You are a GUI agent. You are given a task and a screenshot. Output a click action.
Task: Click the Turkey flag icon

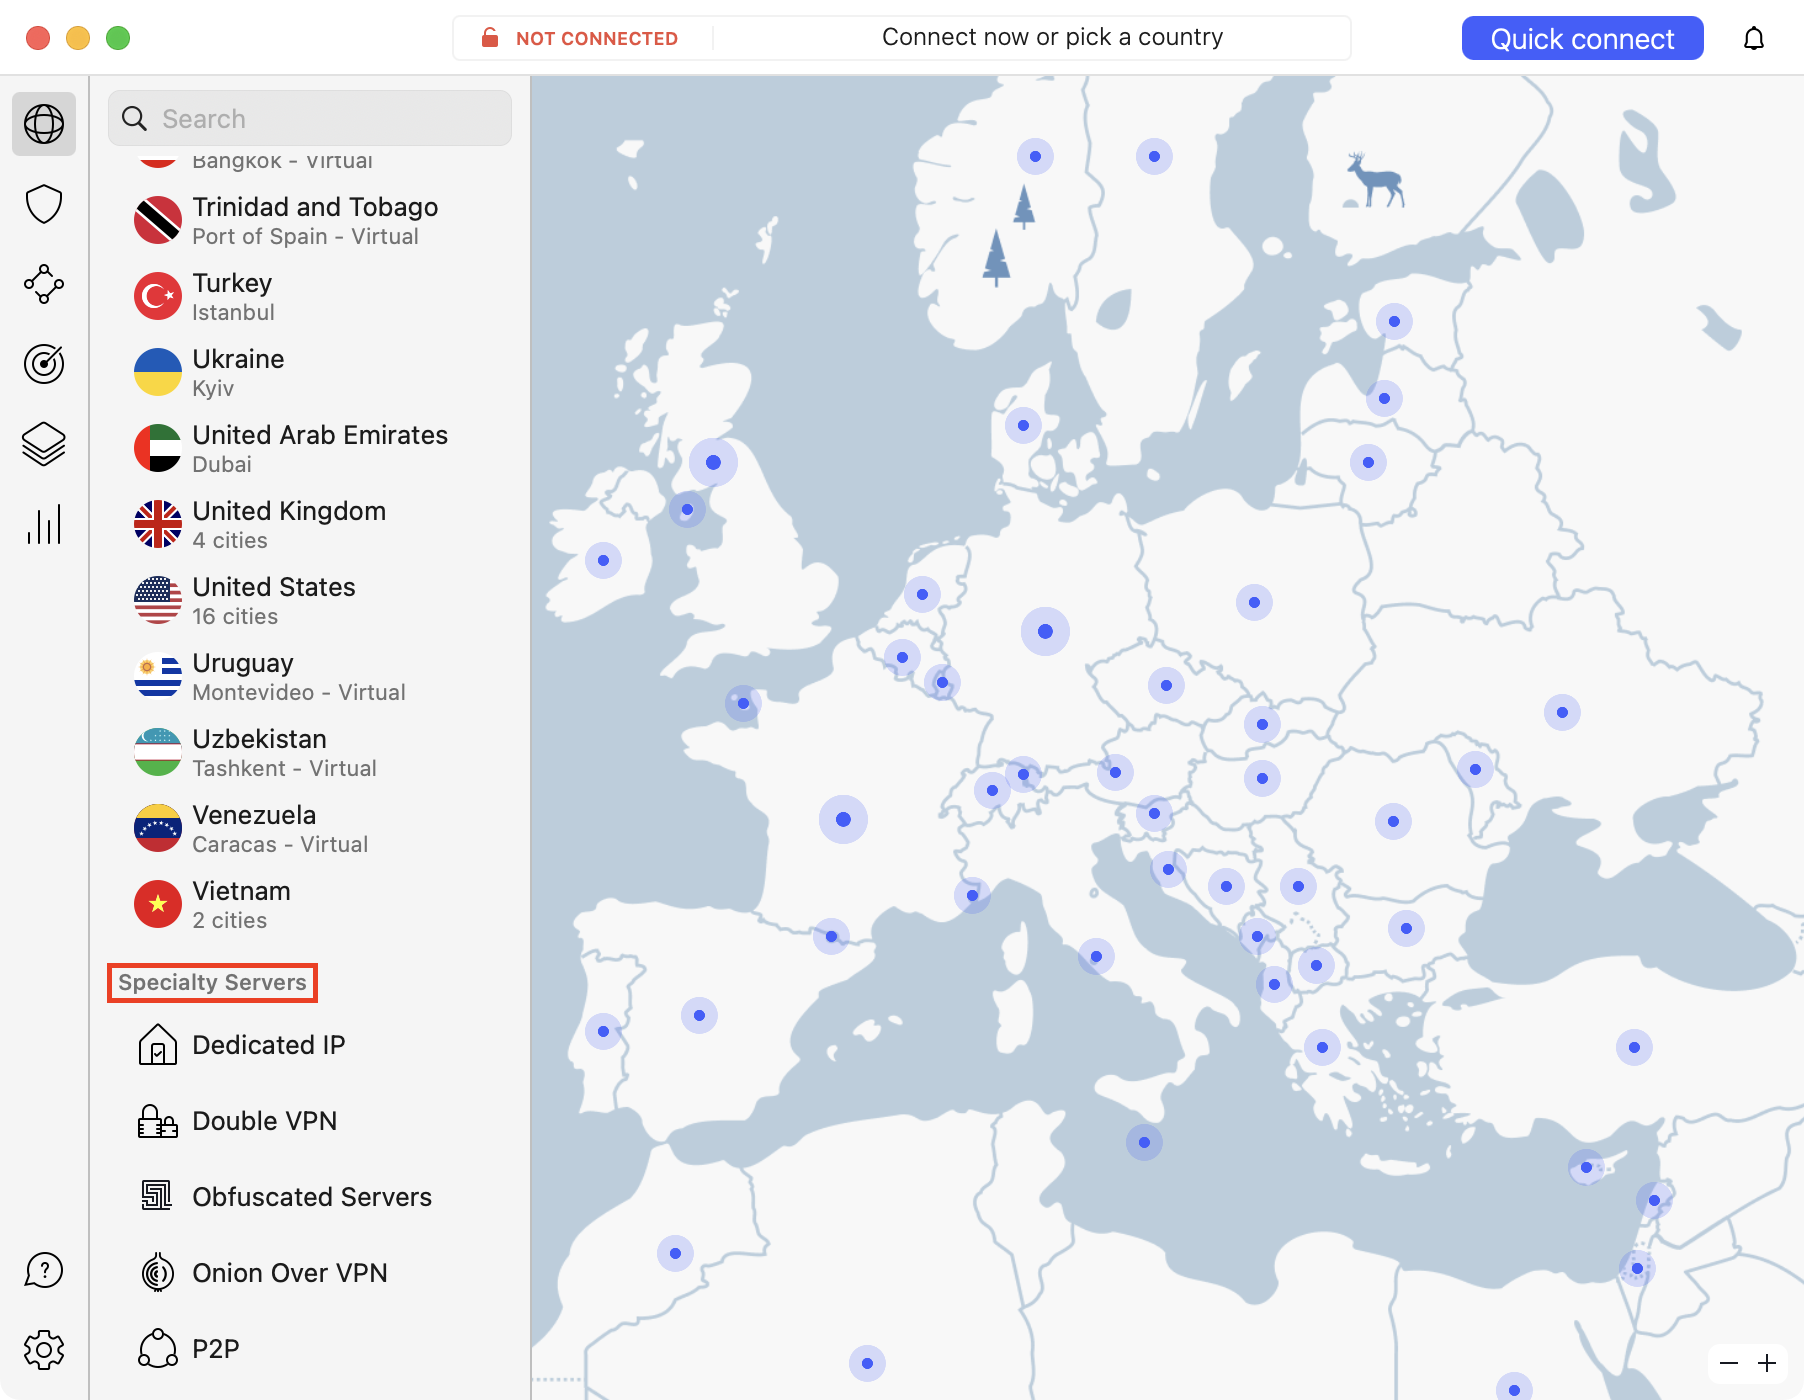(x=158, y=296)
